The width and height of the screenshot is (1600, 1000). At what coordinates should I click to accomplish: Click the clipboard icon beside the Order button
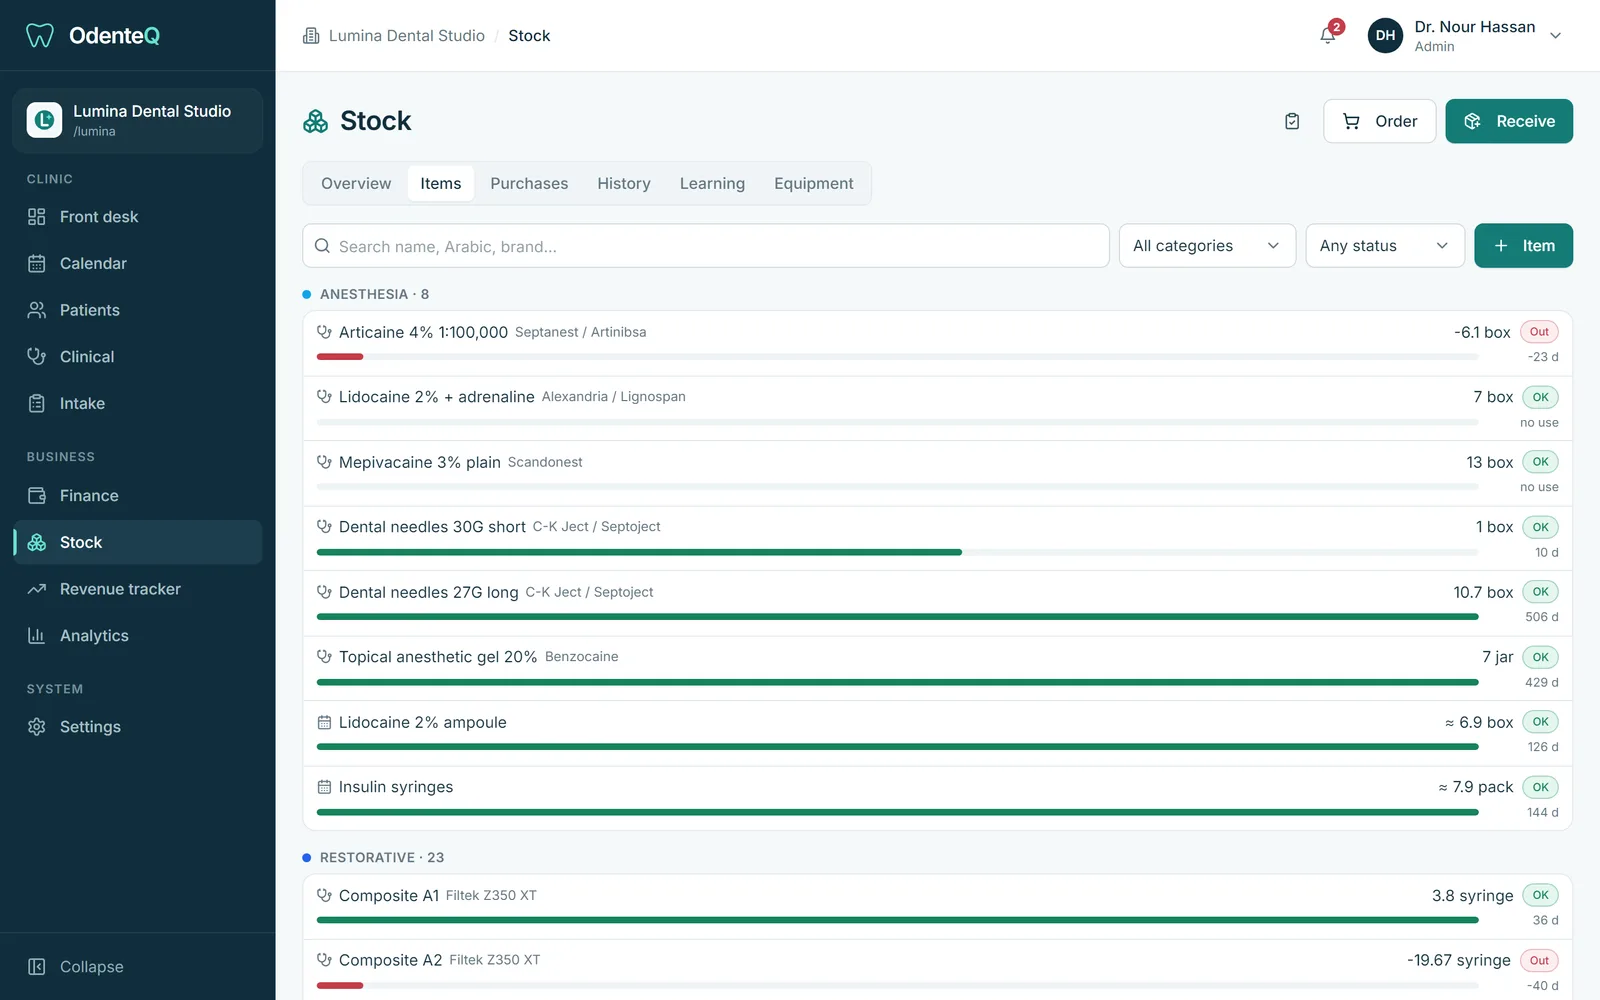(x=1292, y=121)
